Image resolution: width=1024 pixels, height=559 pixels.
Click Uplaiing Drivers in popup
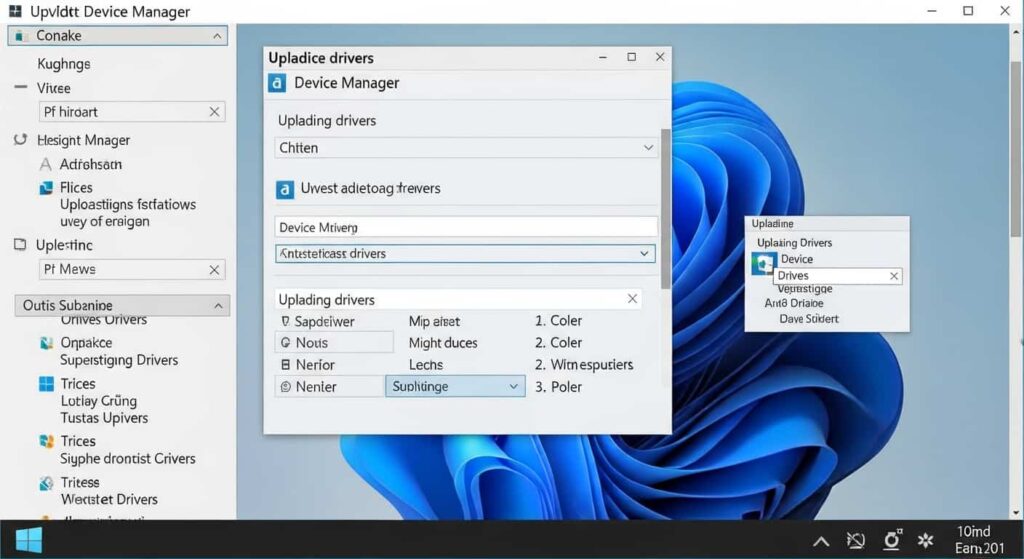pyautogui.click(x=794, y=242)
